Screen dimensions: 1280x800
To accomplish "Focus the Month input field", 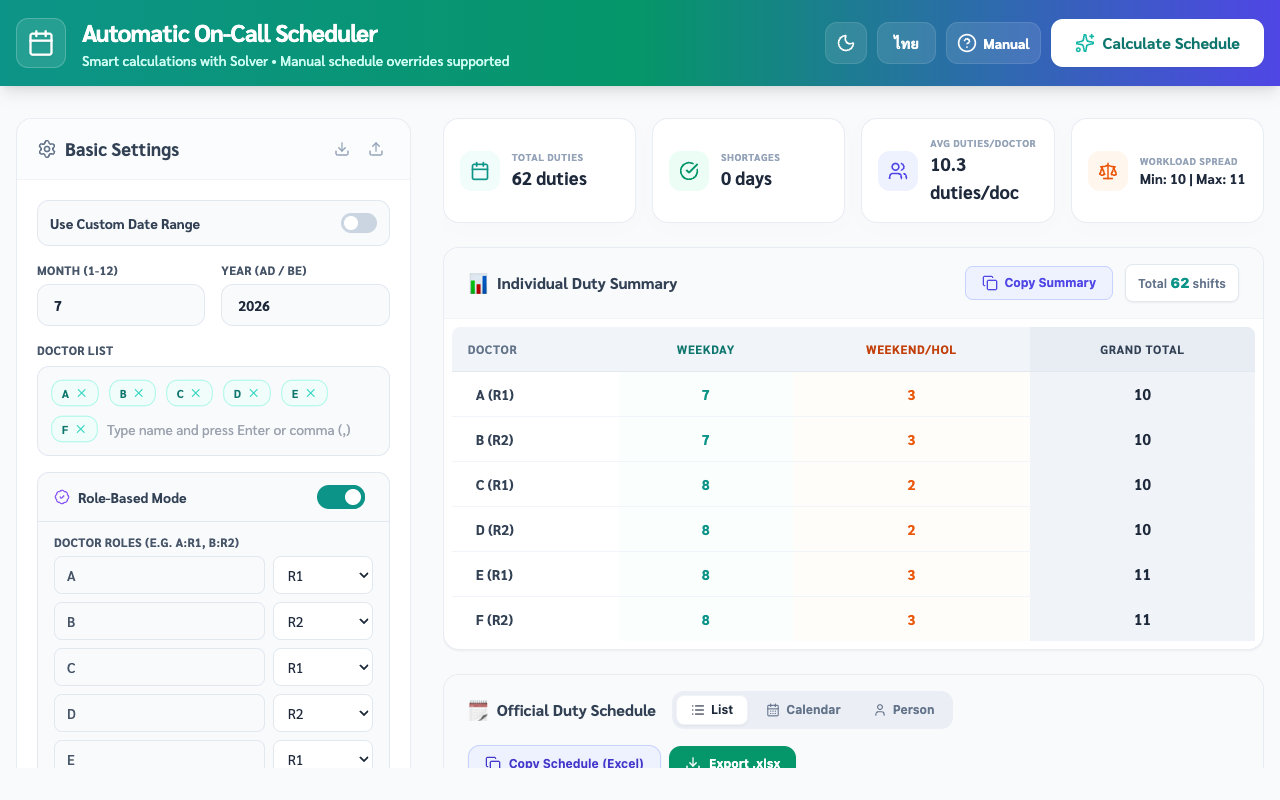I will [121, 305].
